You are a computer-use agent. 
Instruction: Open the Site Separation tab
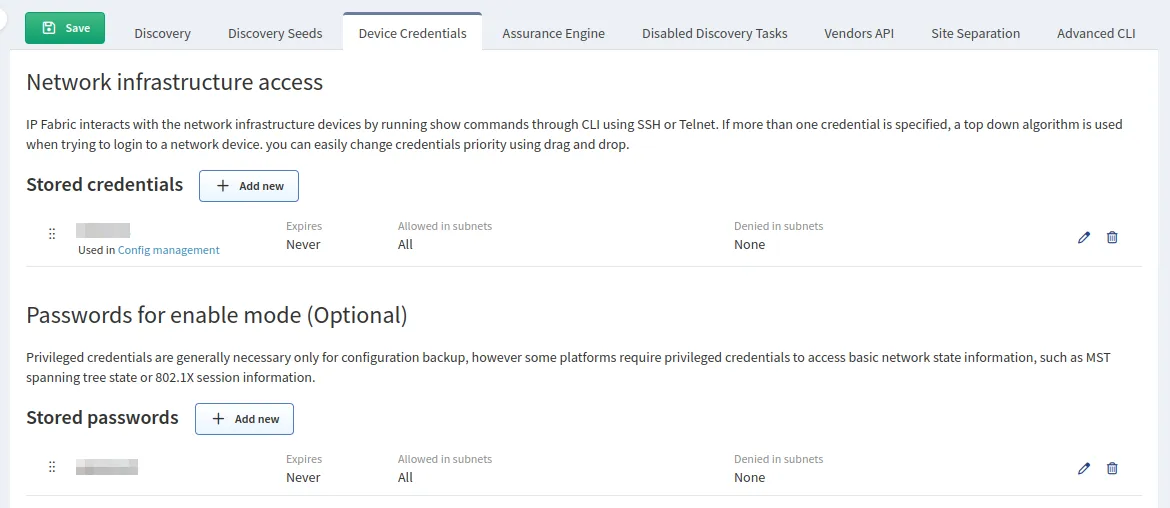[x=975, y=33]
